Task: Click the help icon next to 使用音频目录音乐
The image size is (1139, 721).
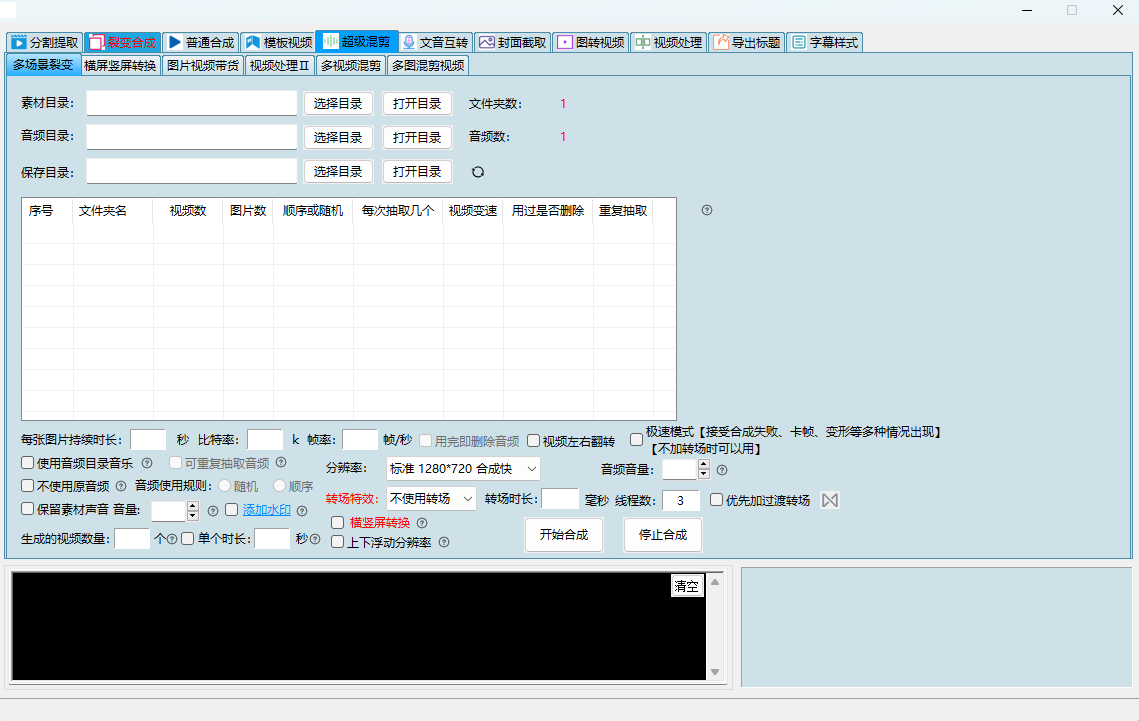Action: pos(147,463)
